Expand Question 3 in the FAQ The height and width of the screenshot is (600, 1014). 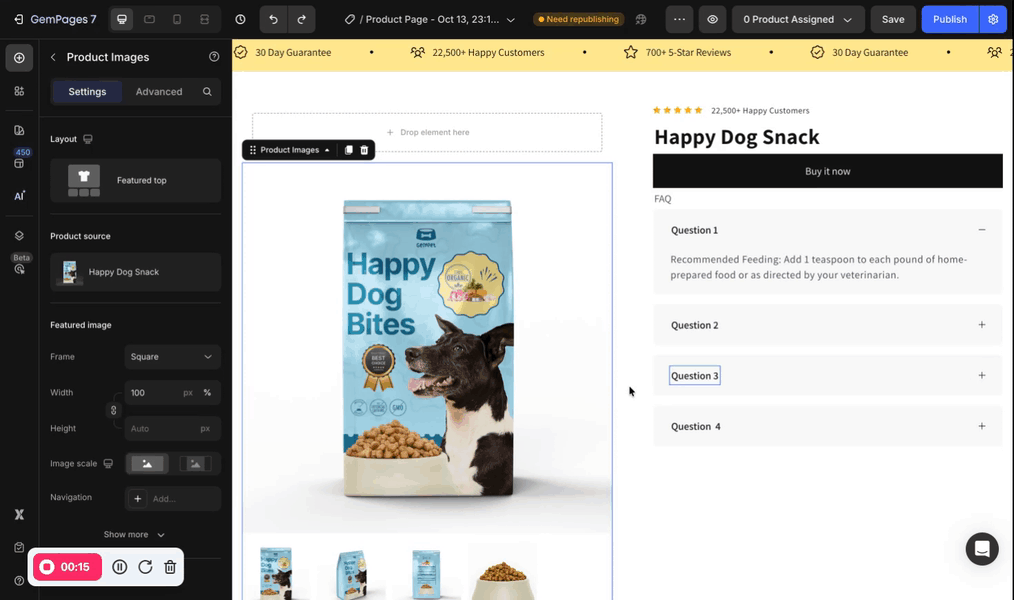pyautogui.click(x=982, y=375)
